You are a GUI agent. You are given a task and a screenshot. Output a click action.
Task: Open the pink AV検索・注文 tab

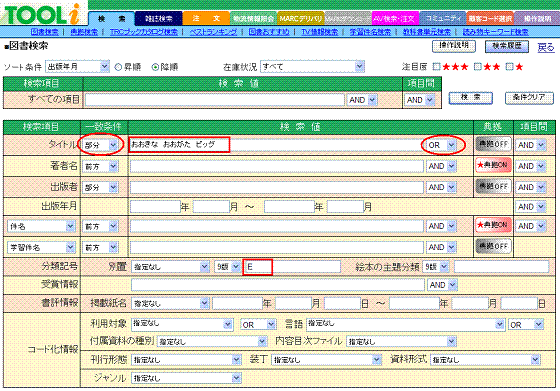click(395, 19)
